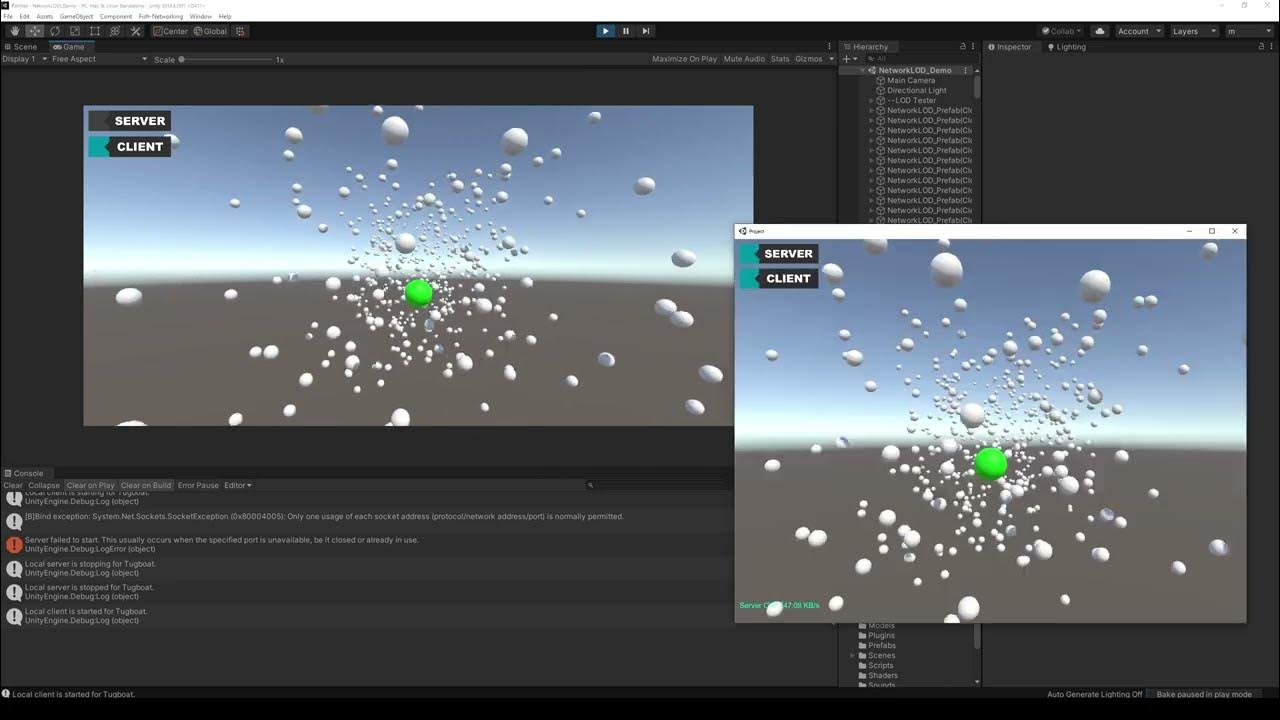Open the layout dropdown next to Layers
Screen dimensions: 1280x720
1249,31
